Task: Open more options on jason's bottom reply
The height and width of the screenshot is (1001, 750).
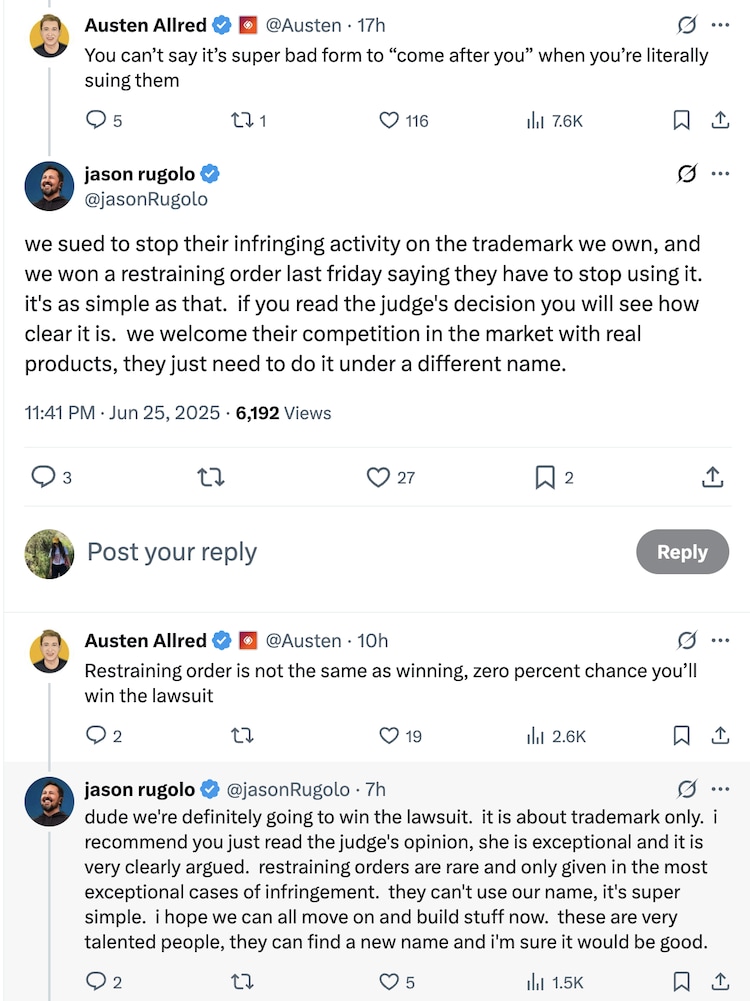Action: (720, 789)
